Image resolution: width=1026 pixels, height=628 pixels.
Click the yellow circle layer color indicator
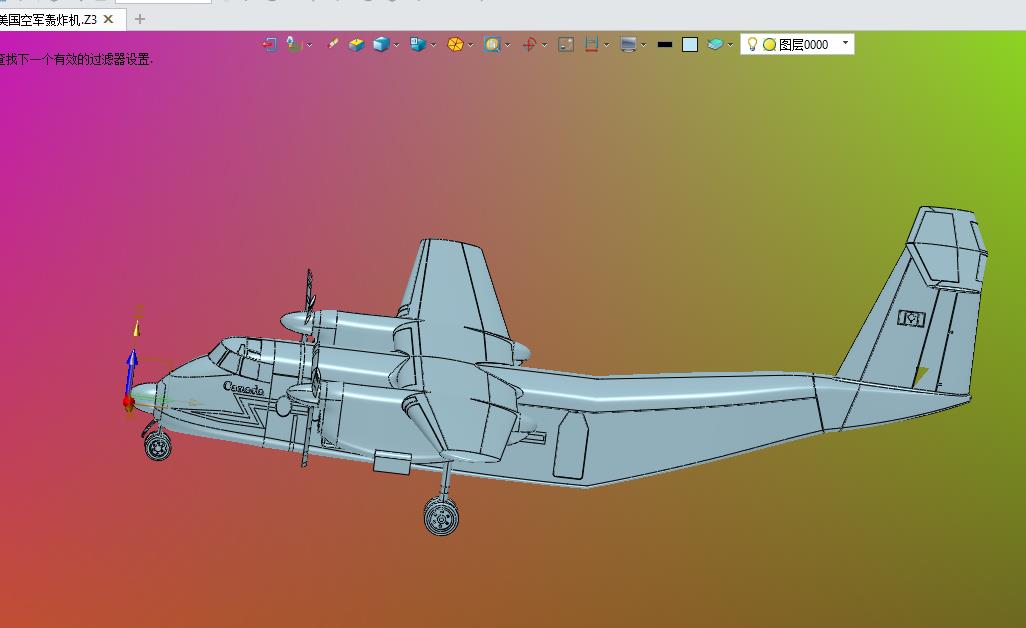(770, 44)
